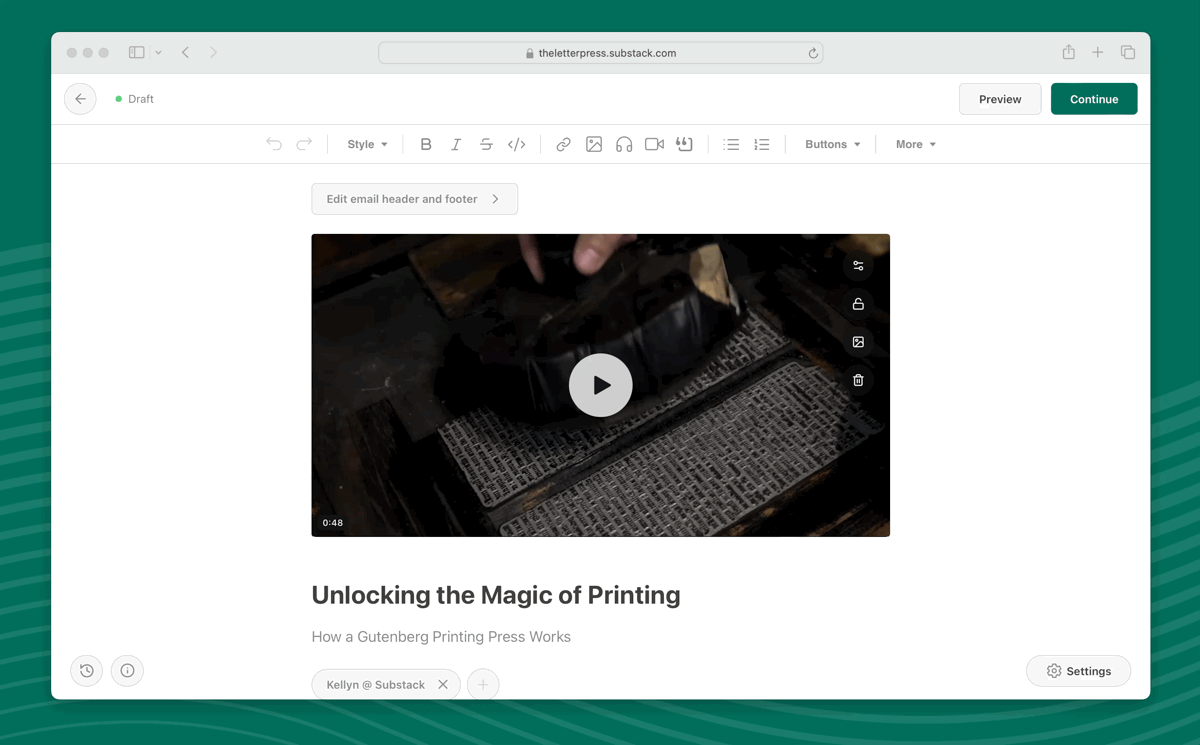The image size is (1200, 745).
Task: Expand the More dropdown
Action: pos(916,144)
